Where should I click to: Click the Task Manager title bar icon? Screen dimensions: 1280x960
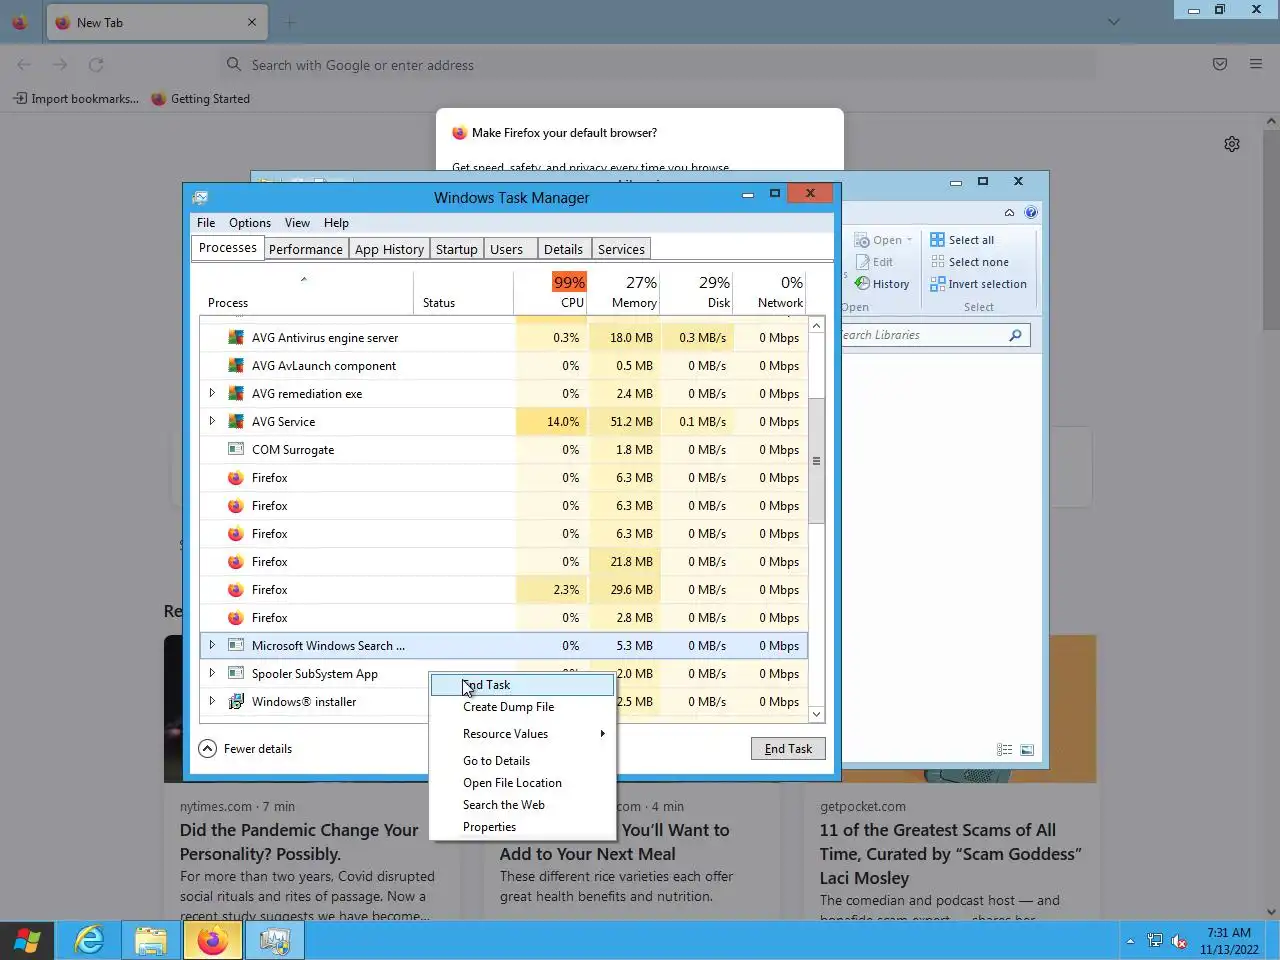(x=200, y=197)
